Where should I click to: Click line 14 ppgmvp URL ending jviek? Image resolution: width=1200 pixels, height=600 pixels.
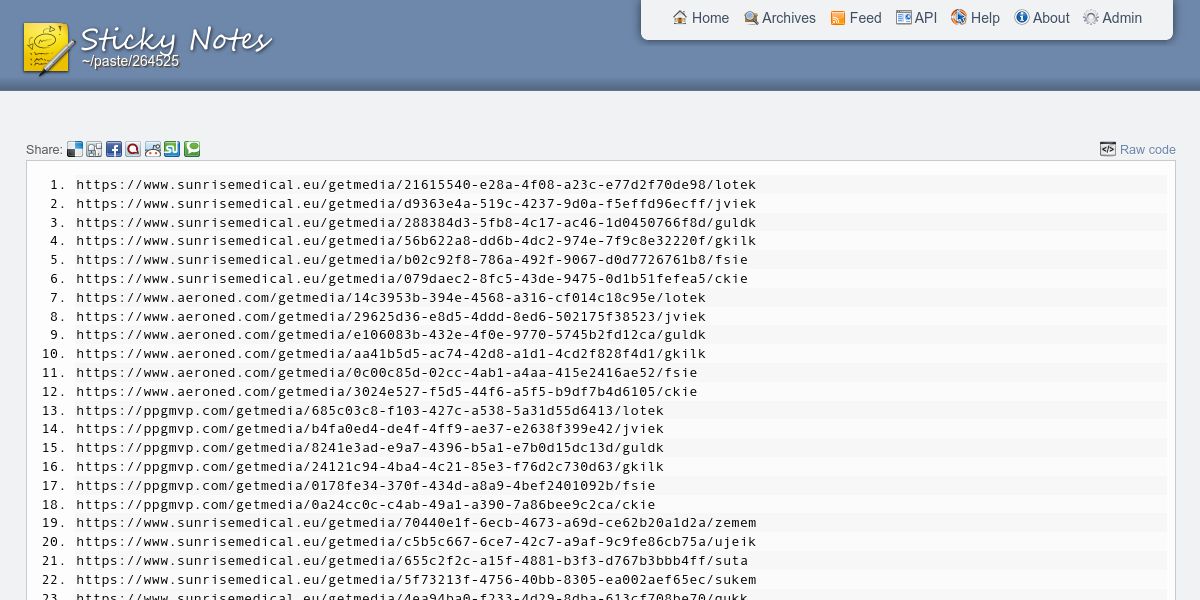pyautogui.click(x=370, y=429)
